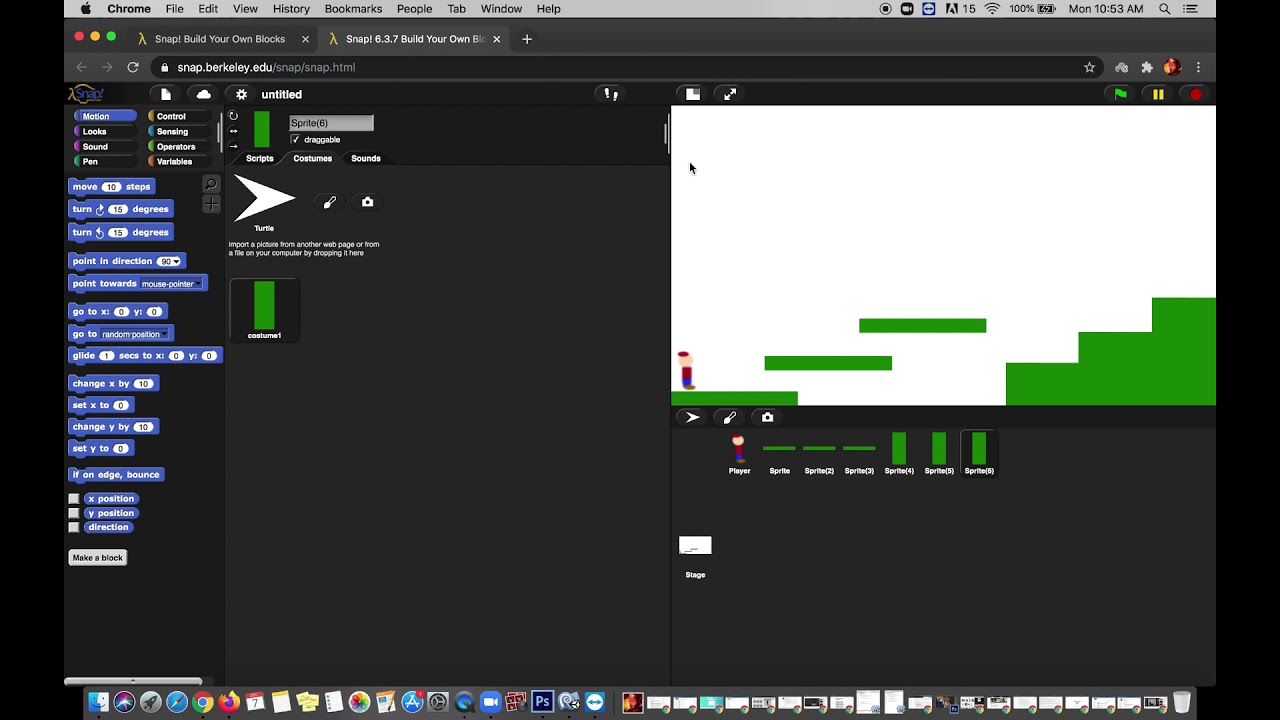This screenshot has width=1280, height=720.
Task: Take a camera snapshot for a new costume
Action: (x=367, y=202)
